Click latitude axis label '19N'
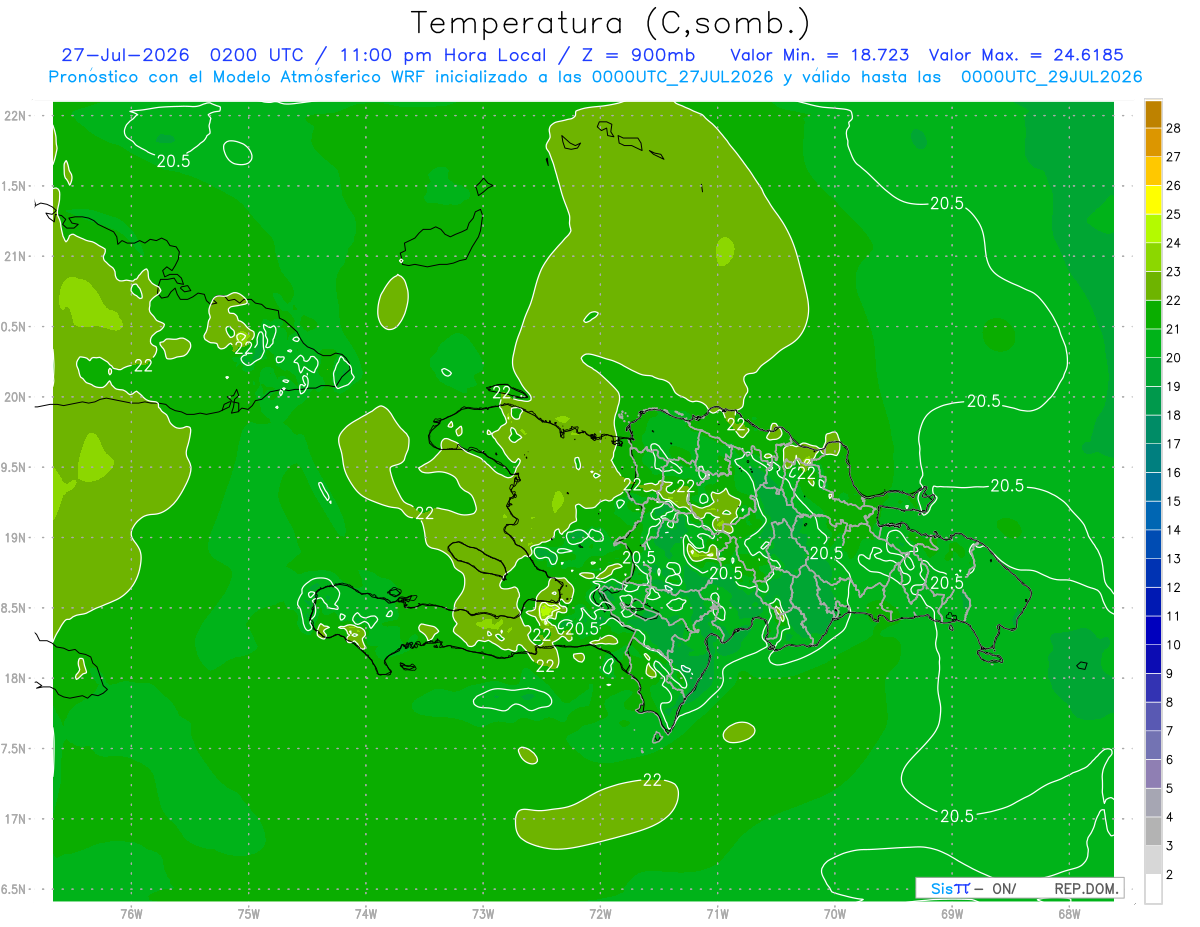Image resolution: width=1200 pixels, height=927 pixels. [x=16, y=538]
